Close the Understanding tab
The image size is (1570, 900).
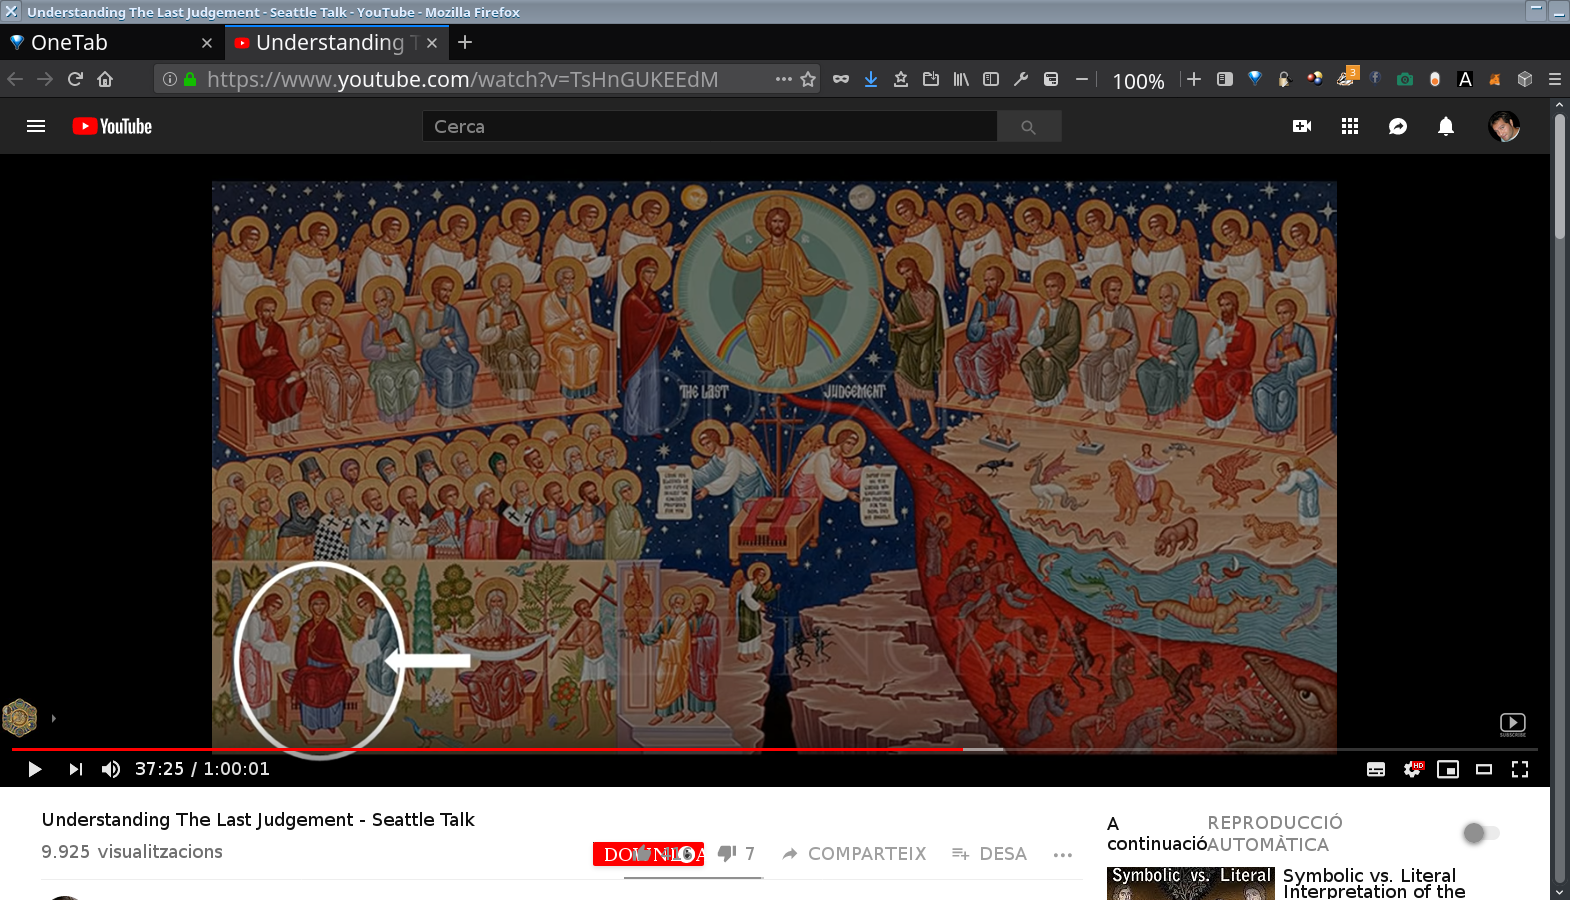point(432,43)
